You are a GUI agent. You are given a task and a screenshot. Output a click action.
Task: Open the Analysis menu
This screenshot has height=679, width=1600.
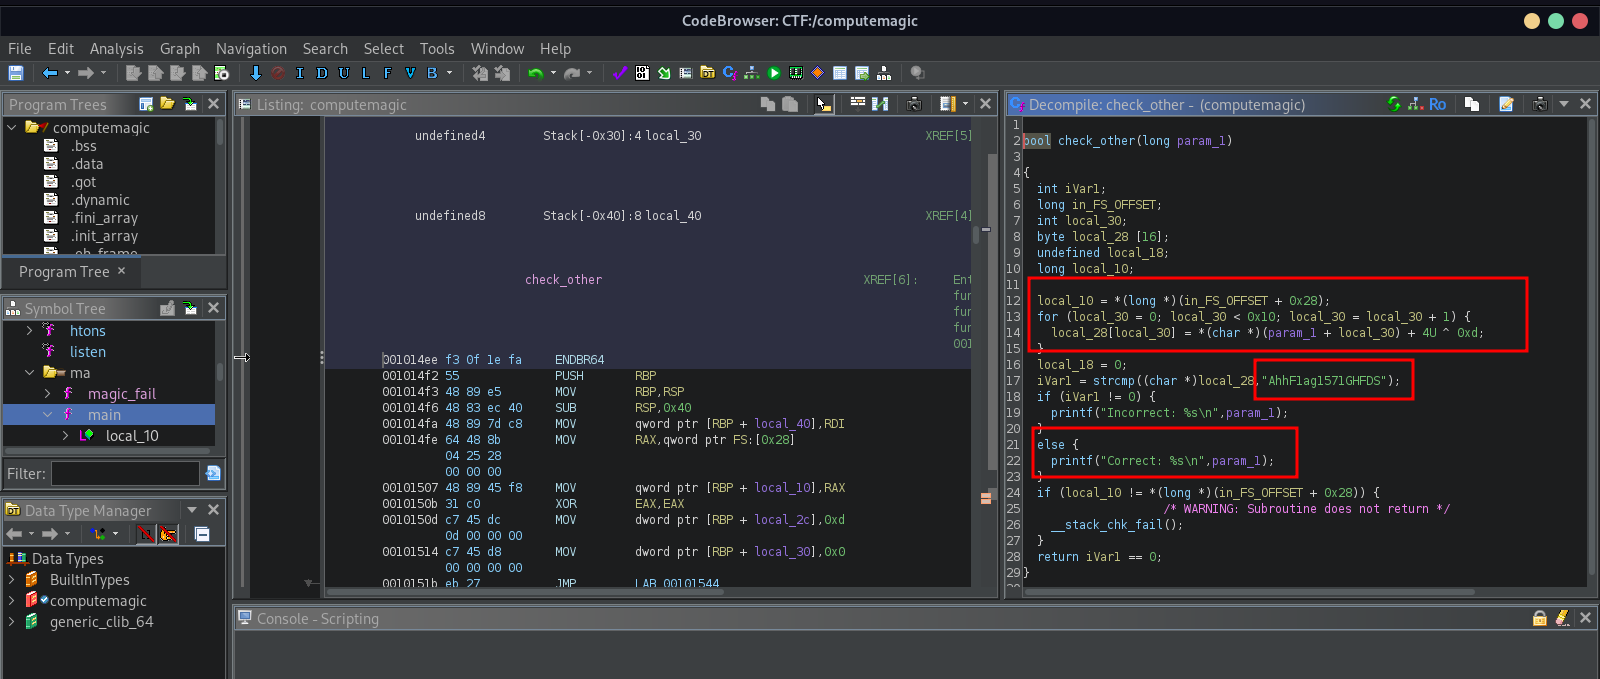pos(116,49)
